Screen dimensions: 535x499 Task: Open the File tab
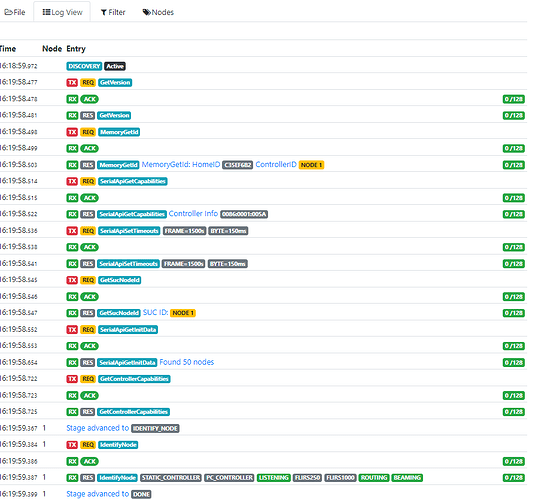[15, 12]
